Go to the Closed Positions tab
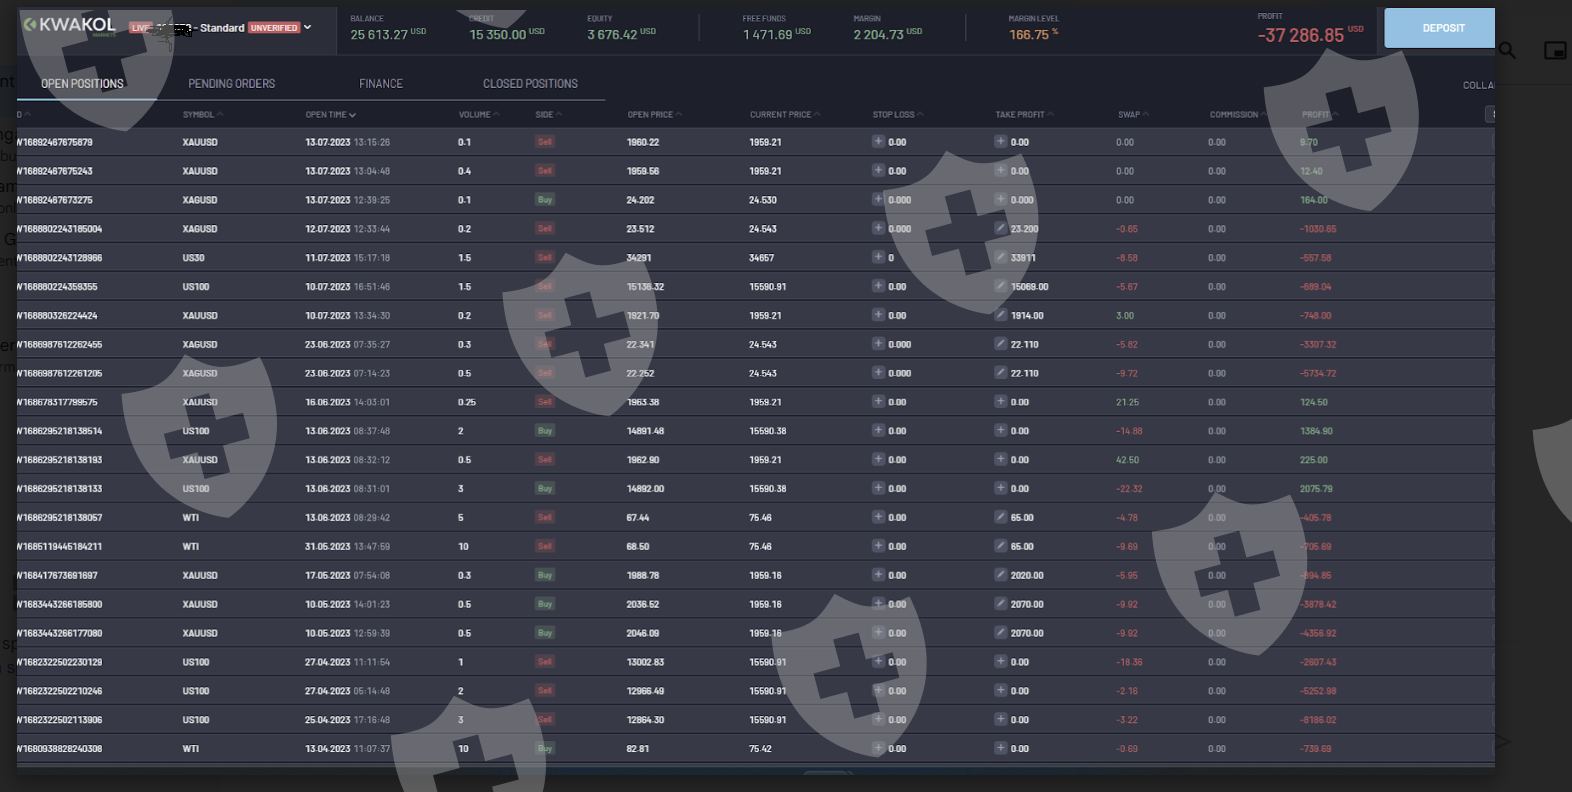The height and width of the screenshot is (792, 1572). [530, 84]
